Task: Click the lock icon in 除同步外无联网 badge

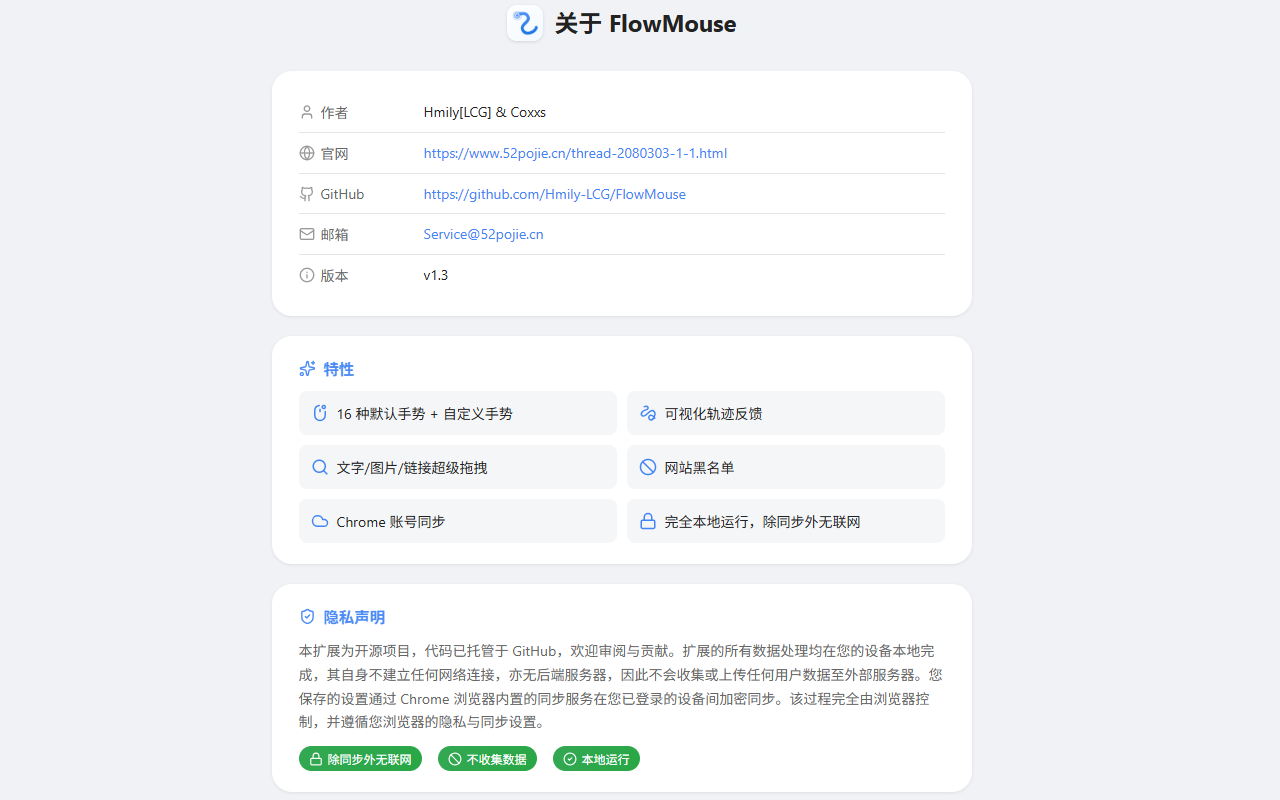Action: point(316,759)
